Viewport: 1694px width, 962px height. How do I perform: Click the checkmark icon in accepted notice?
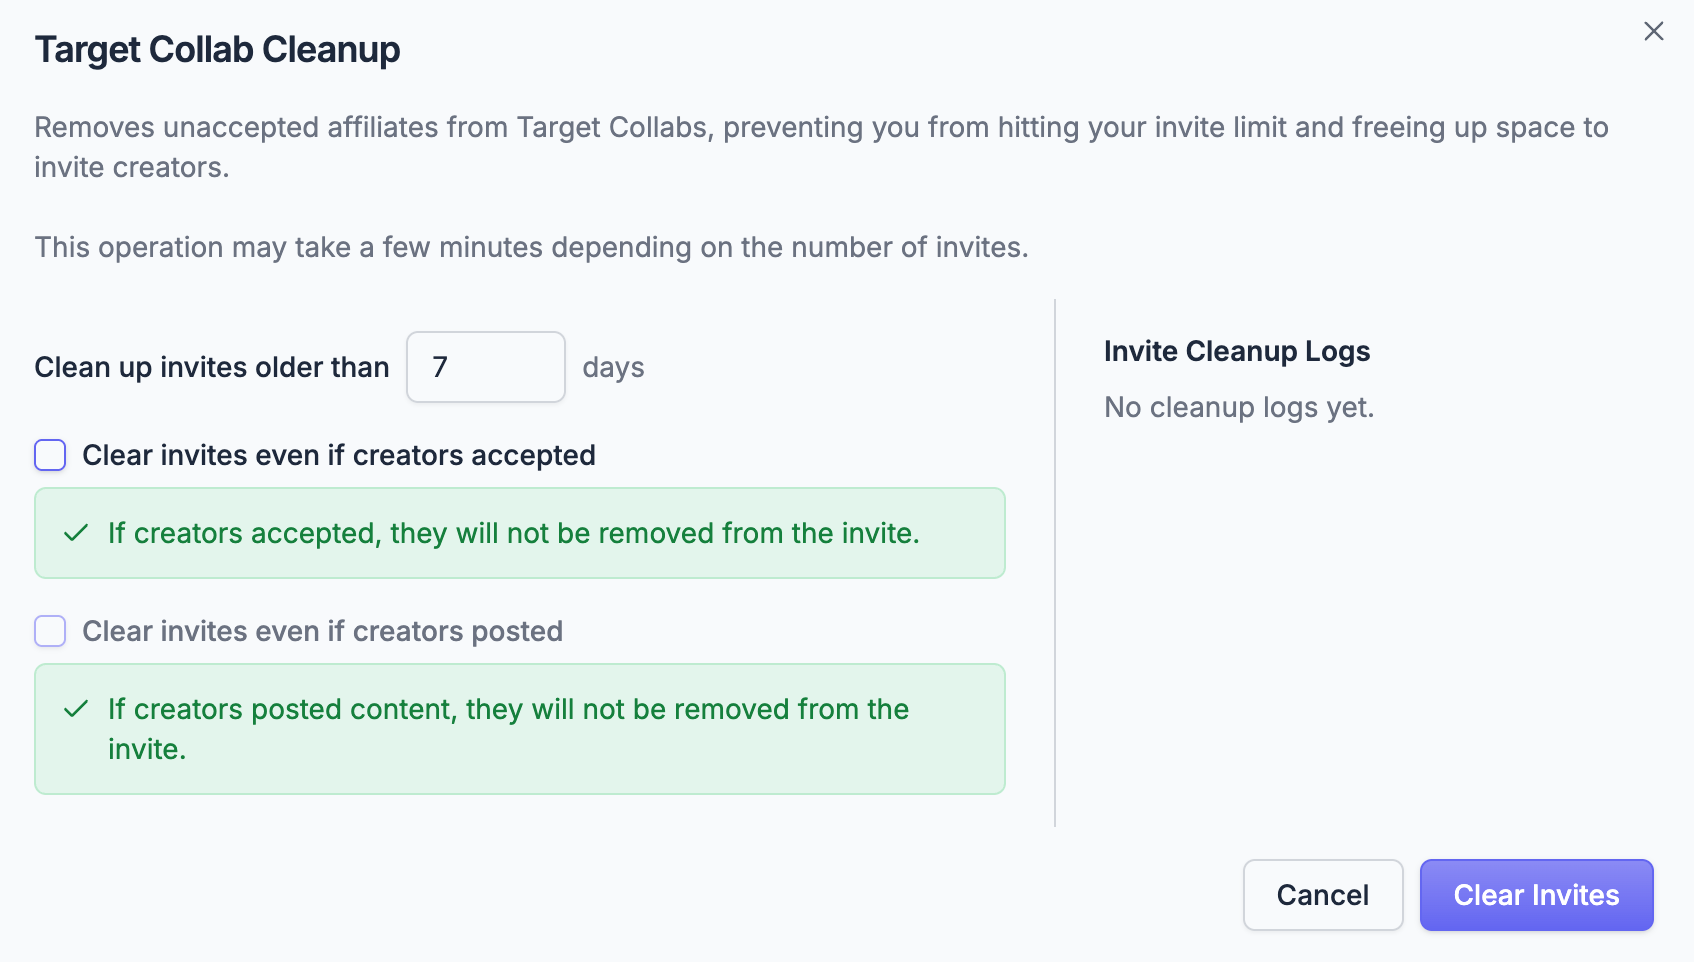coord(76,533)
